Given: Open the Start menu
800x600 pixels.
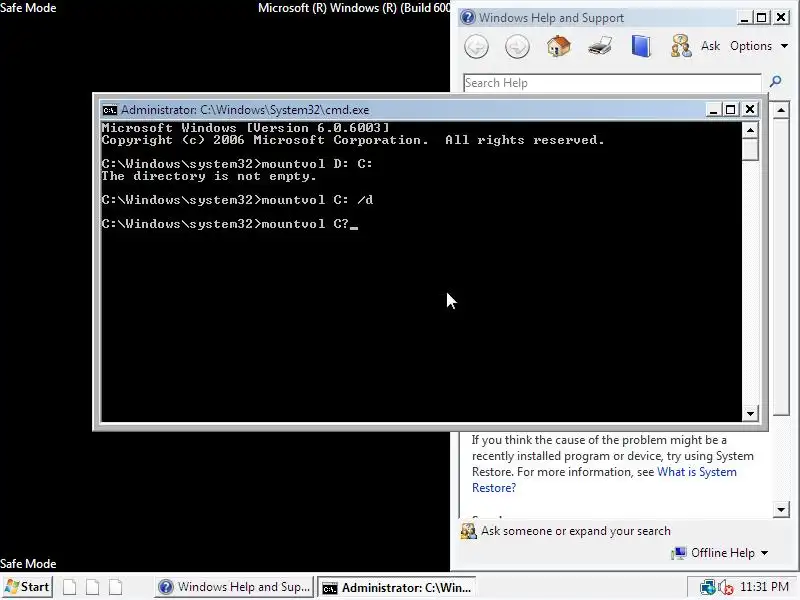Looking at the screenshot, I should tap(27, 587).
